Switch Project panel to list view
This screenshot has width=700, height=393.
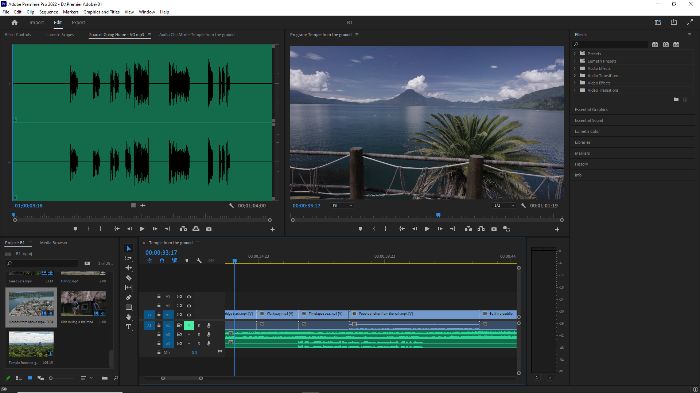pyautogui.click(x=19, y=378)
